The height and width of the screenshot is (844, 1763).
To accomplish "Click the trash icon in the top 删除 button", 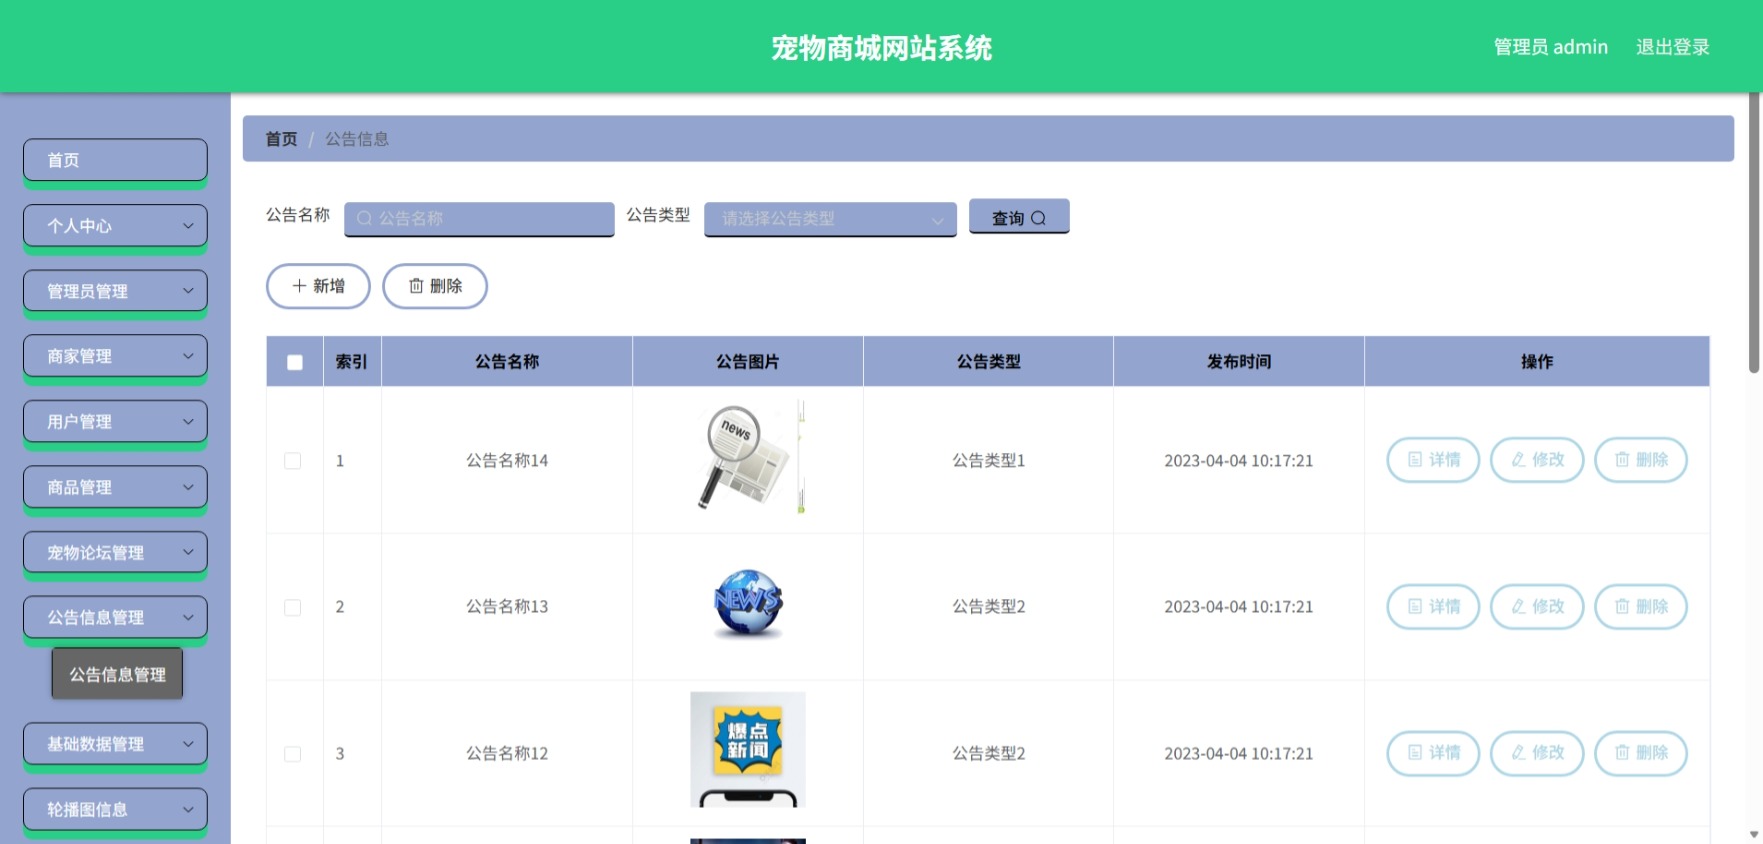I will point(416,286).
